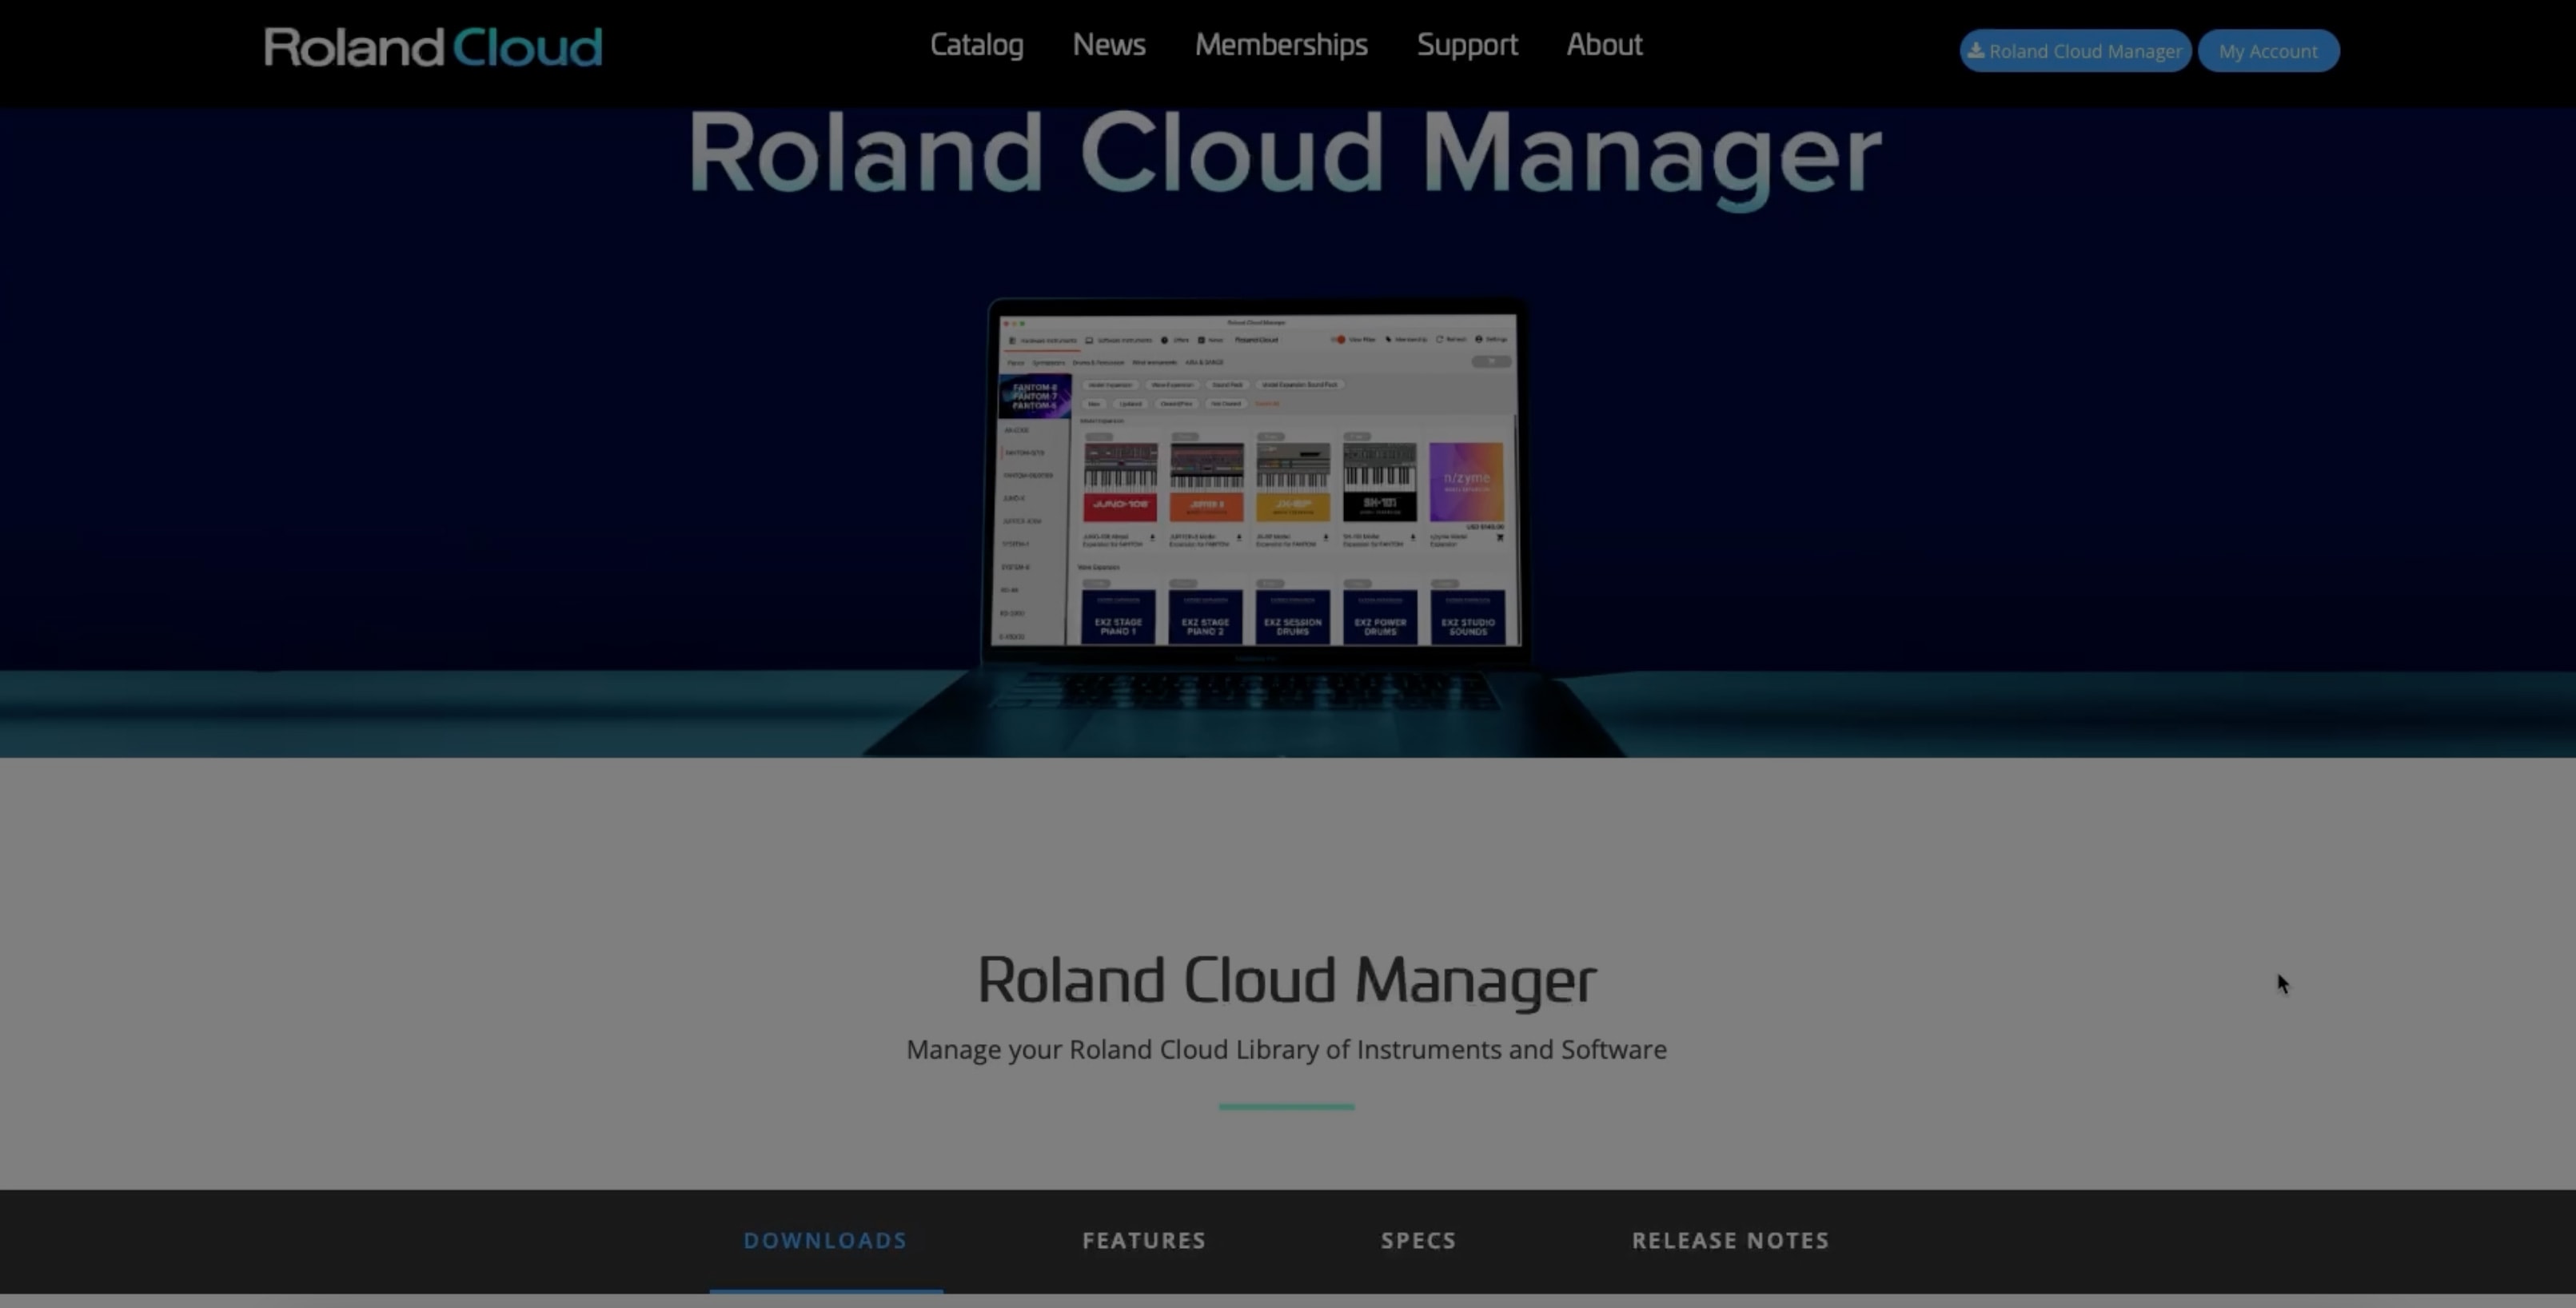Viewport: 2576px width, 1308px height.
Task: Click the Roland Cloud logo
Action: pos(433,47)
